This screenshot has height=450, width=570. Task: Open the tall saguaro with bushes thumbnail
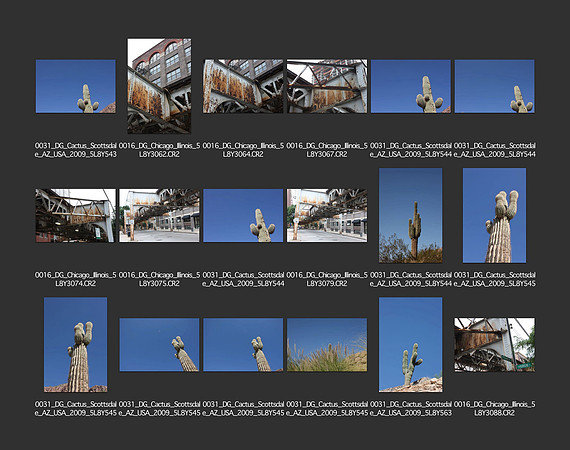pos(411,216)
